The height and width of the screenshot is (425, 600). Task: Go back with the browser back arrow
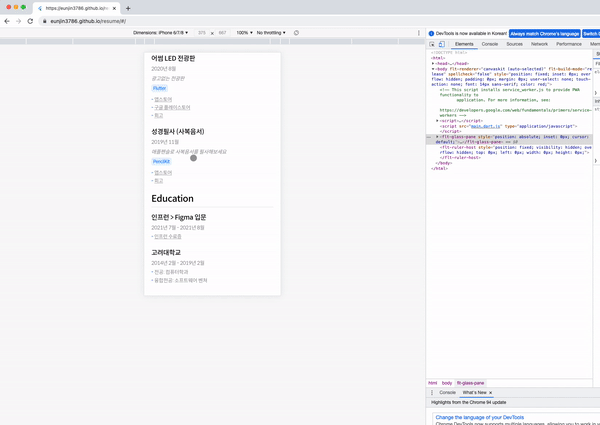pyautogui.click(x=7, y=21)
